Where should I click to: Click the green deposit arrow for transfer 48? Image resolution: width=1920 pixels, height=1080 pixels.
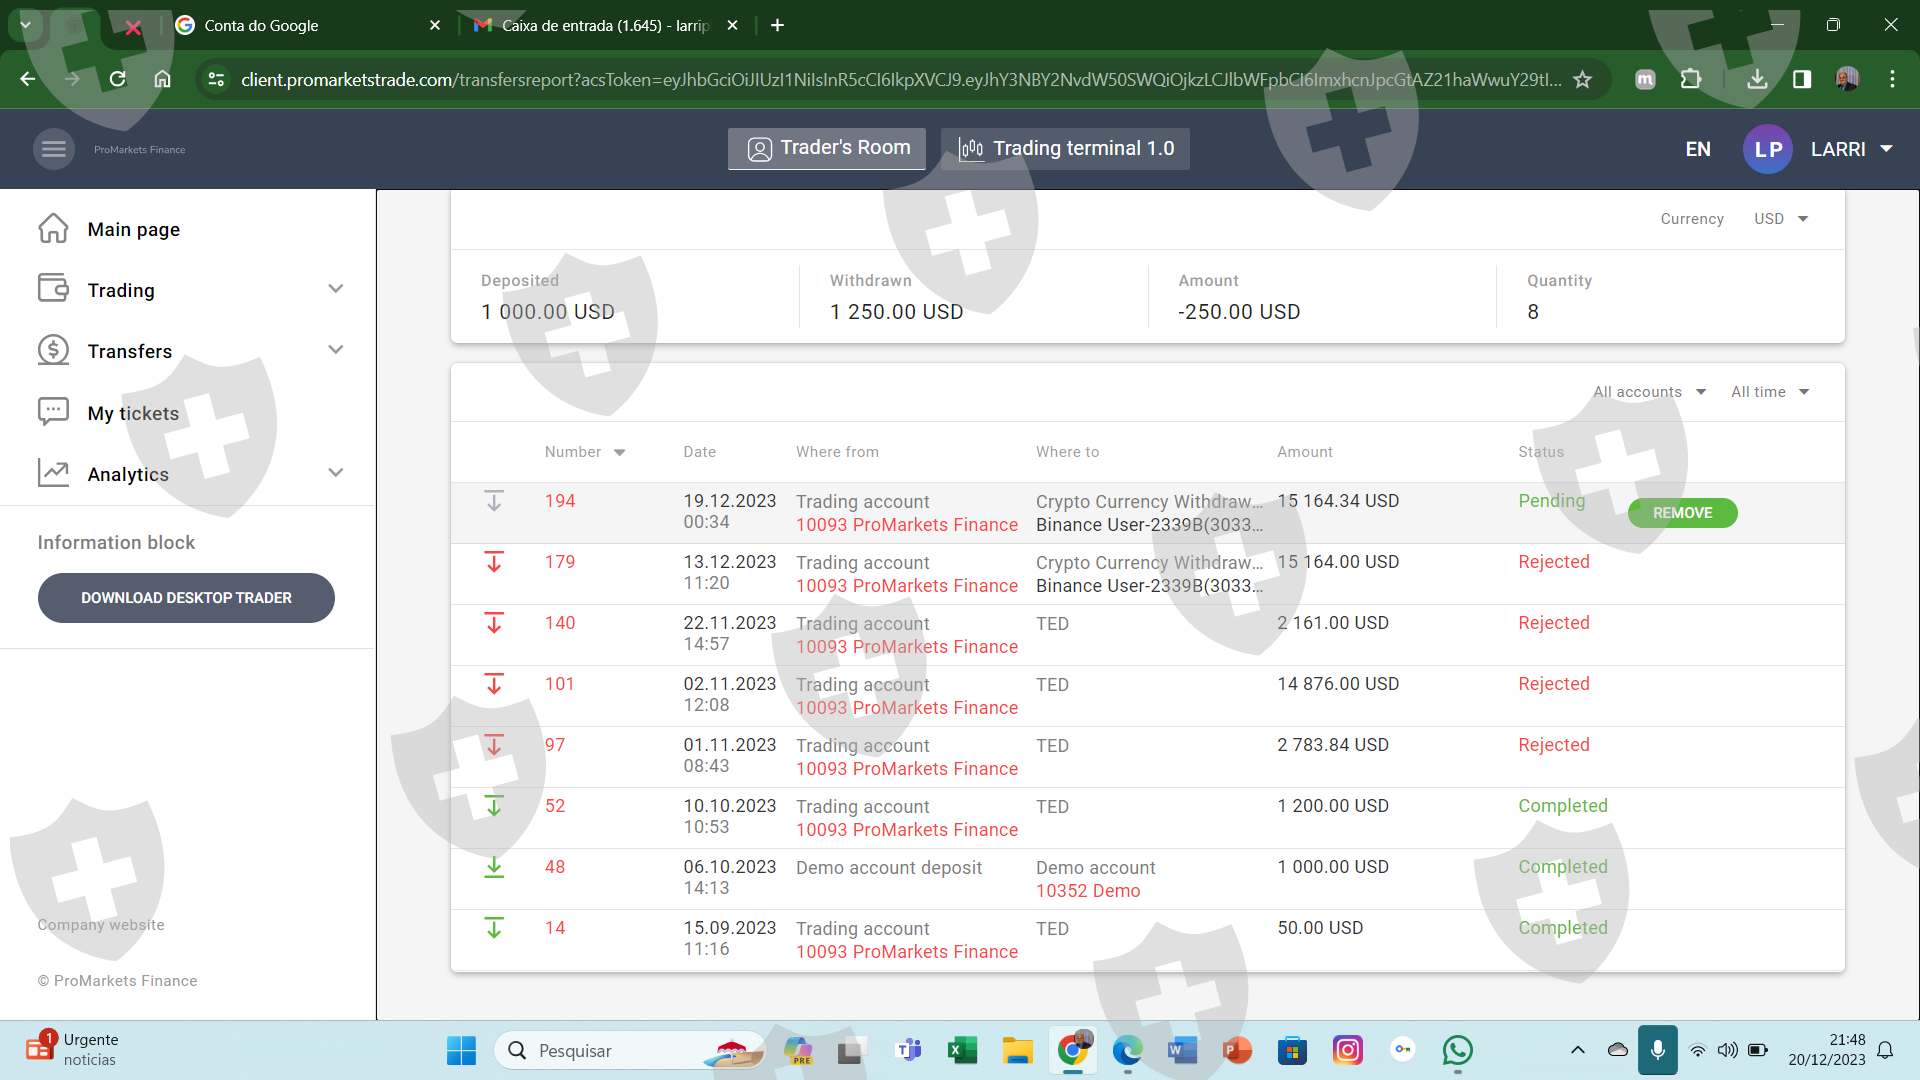click(x=494, y=867)
